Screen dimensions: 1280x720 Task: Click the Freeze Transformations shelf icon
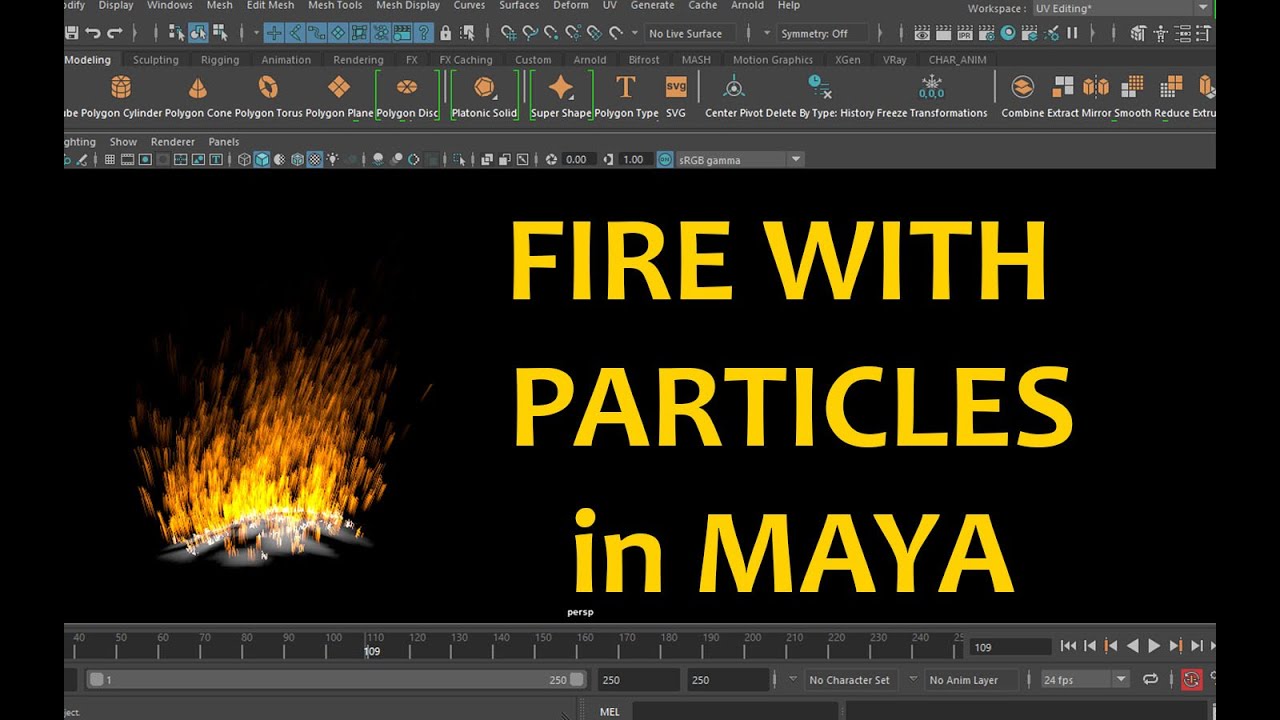(932, 87)
